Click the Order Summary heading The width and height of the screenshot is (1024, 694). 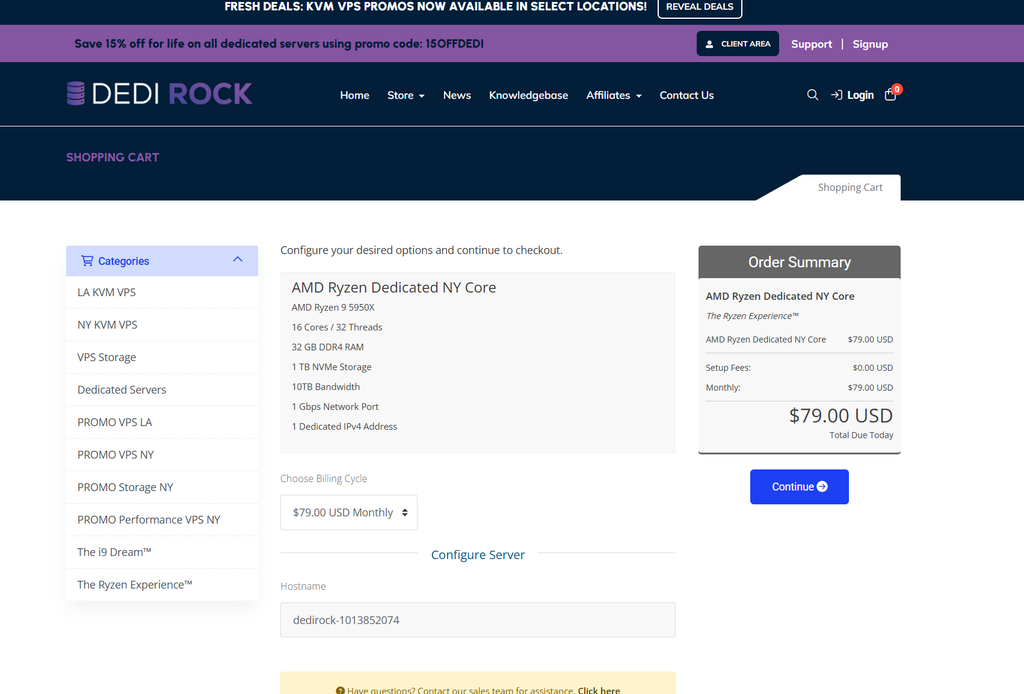(799, 262)
